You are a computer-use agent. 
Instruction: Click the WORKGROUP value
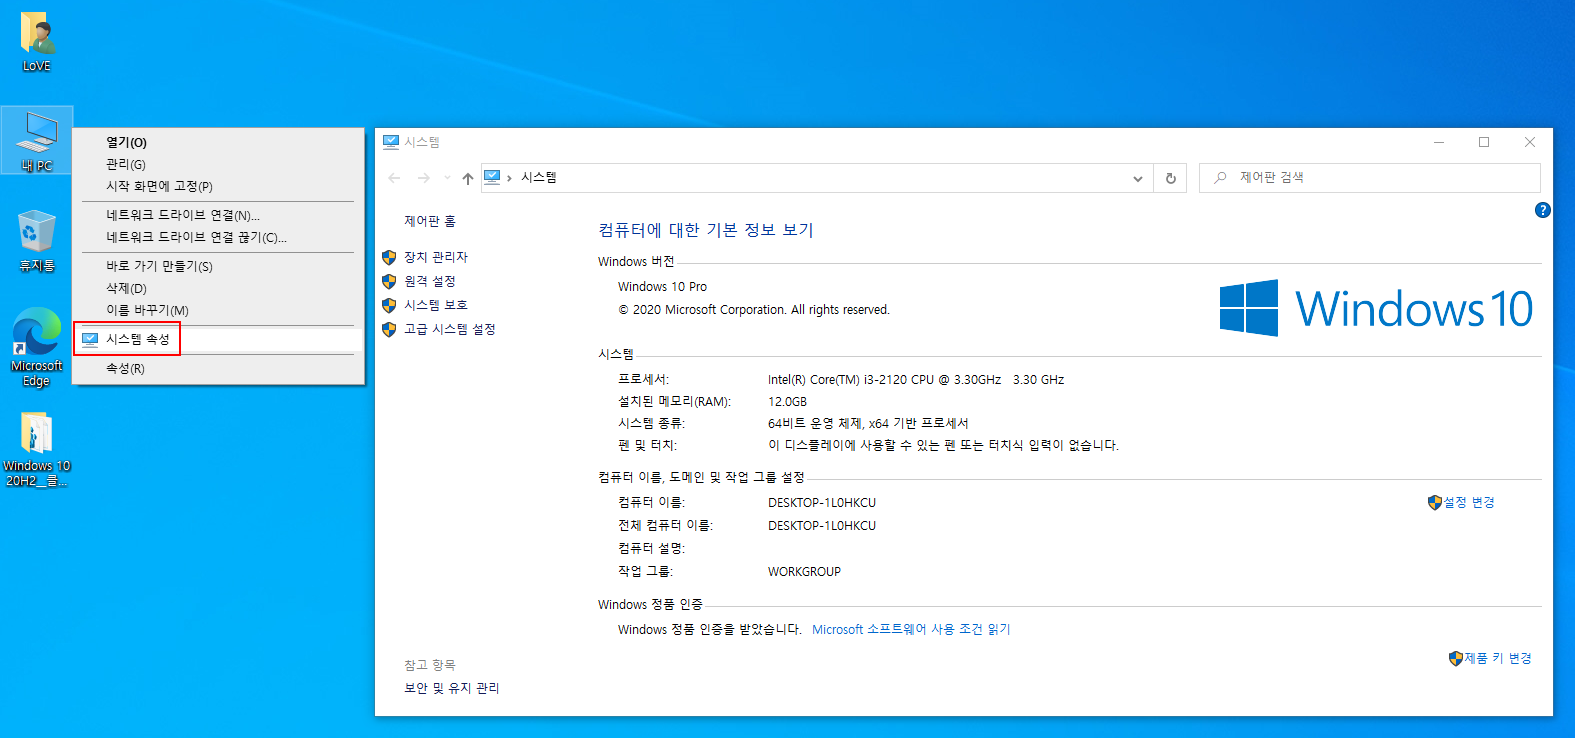[804, 572]
